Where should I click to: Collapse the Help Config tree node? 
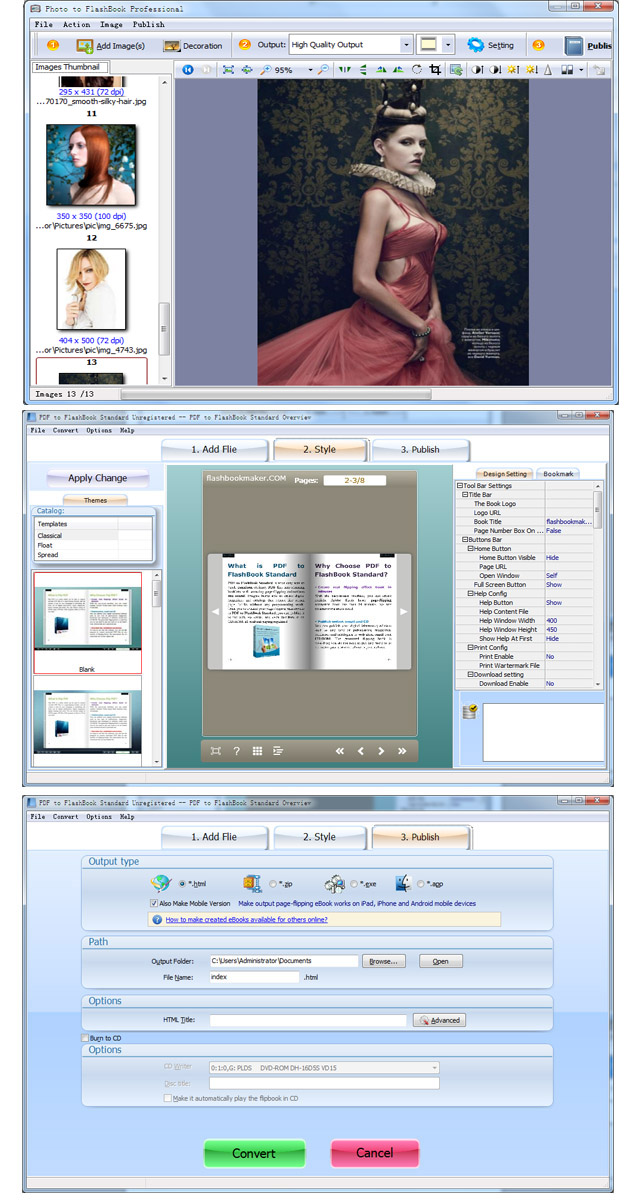click(469, 593)
